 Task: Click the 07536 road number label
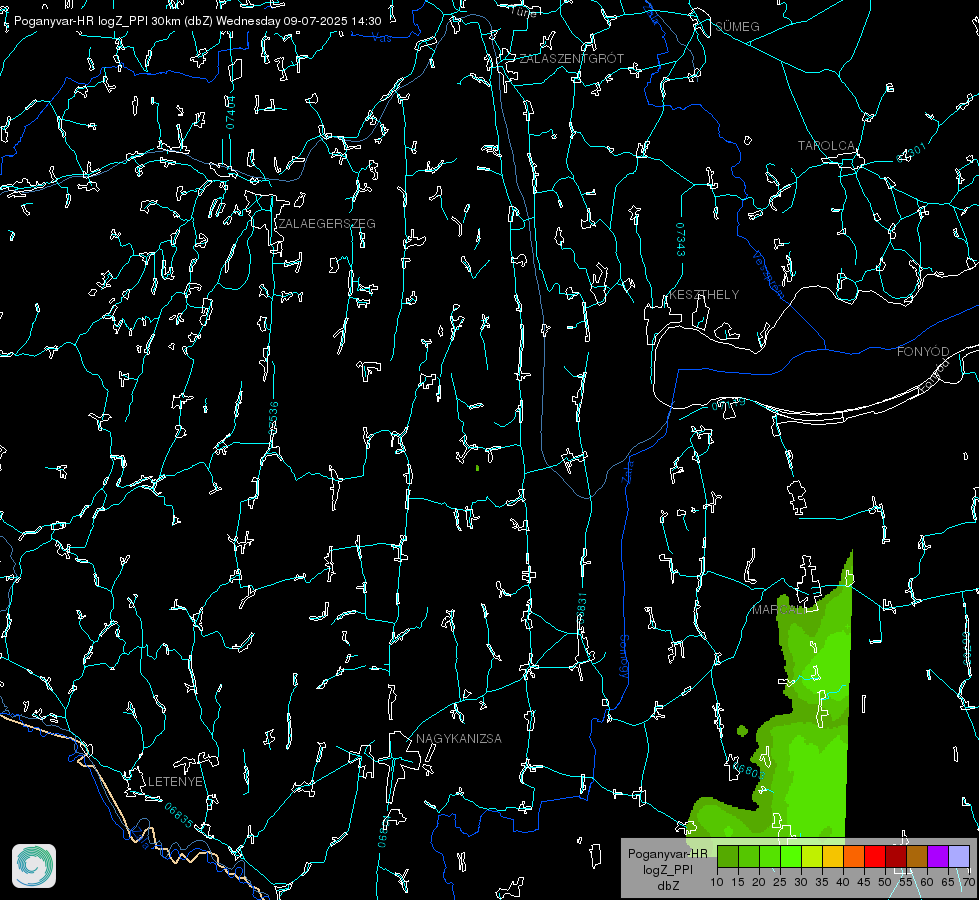(x=273, y=418)
